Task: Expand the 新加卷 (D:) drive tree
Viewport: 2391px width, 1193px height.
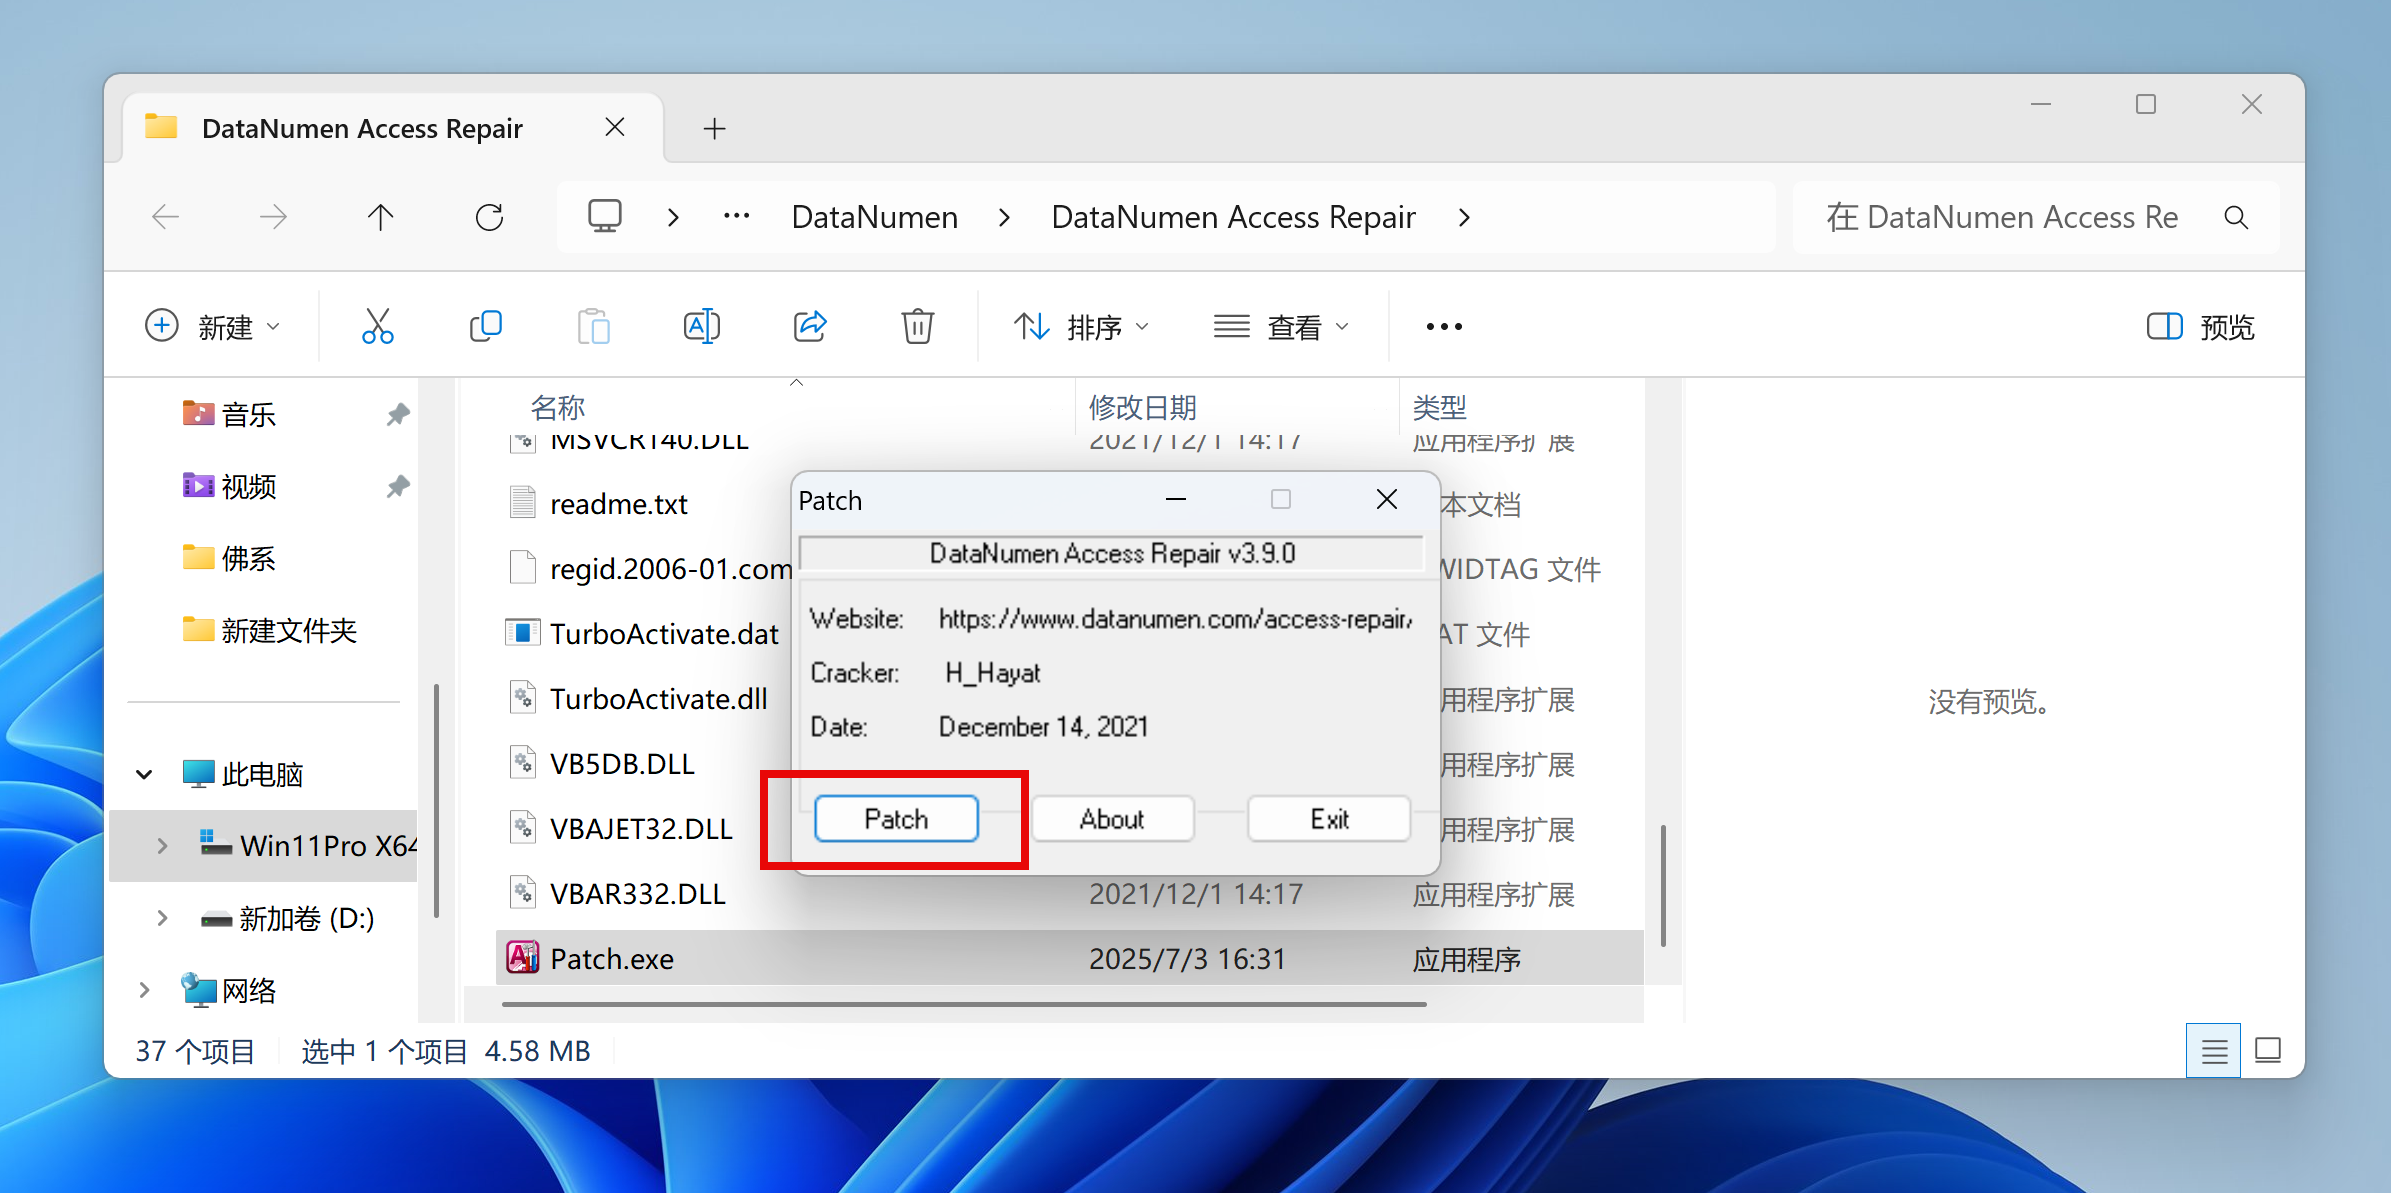Action: (162, 918)
